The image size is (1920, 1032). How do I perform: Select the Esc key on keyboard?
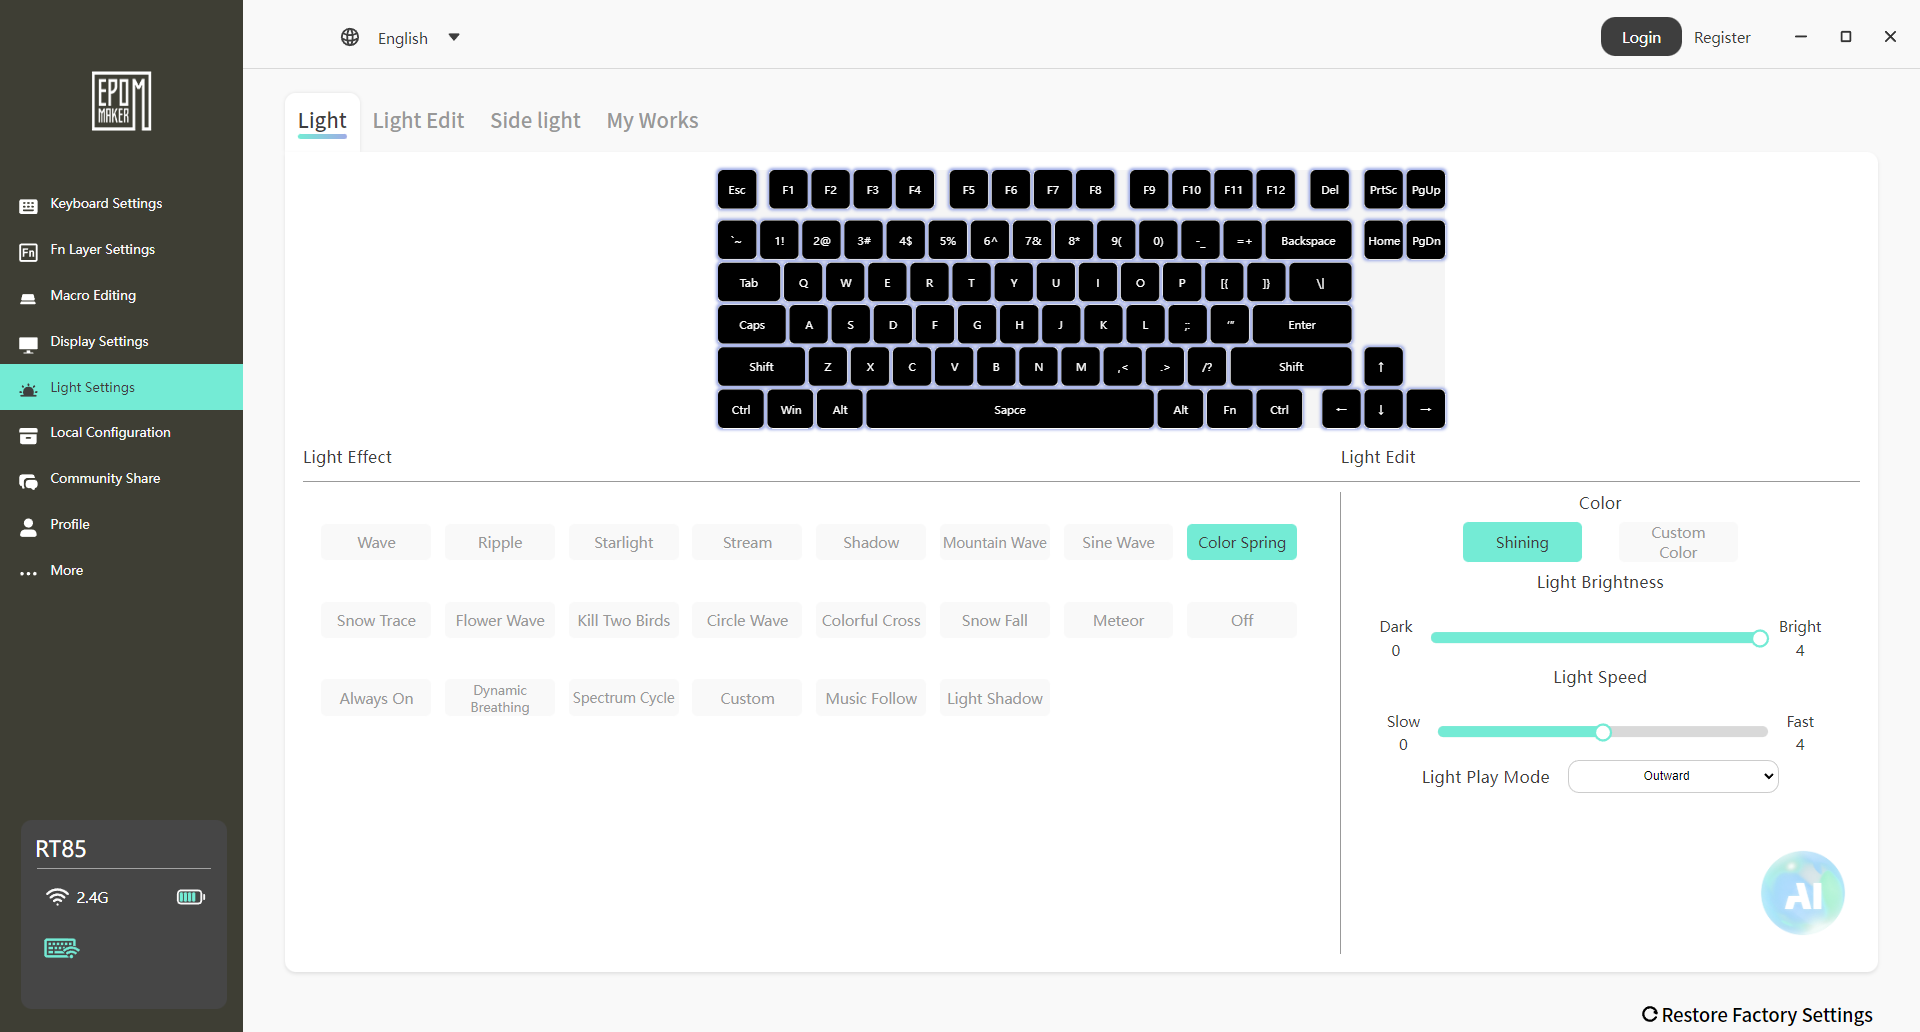point(737,190)
